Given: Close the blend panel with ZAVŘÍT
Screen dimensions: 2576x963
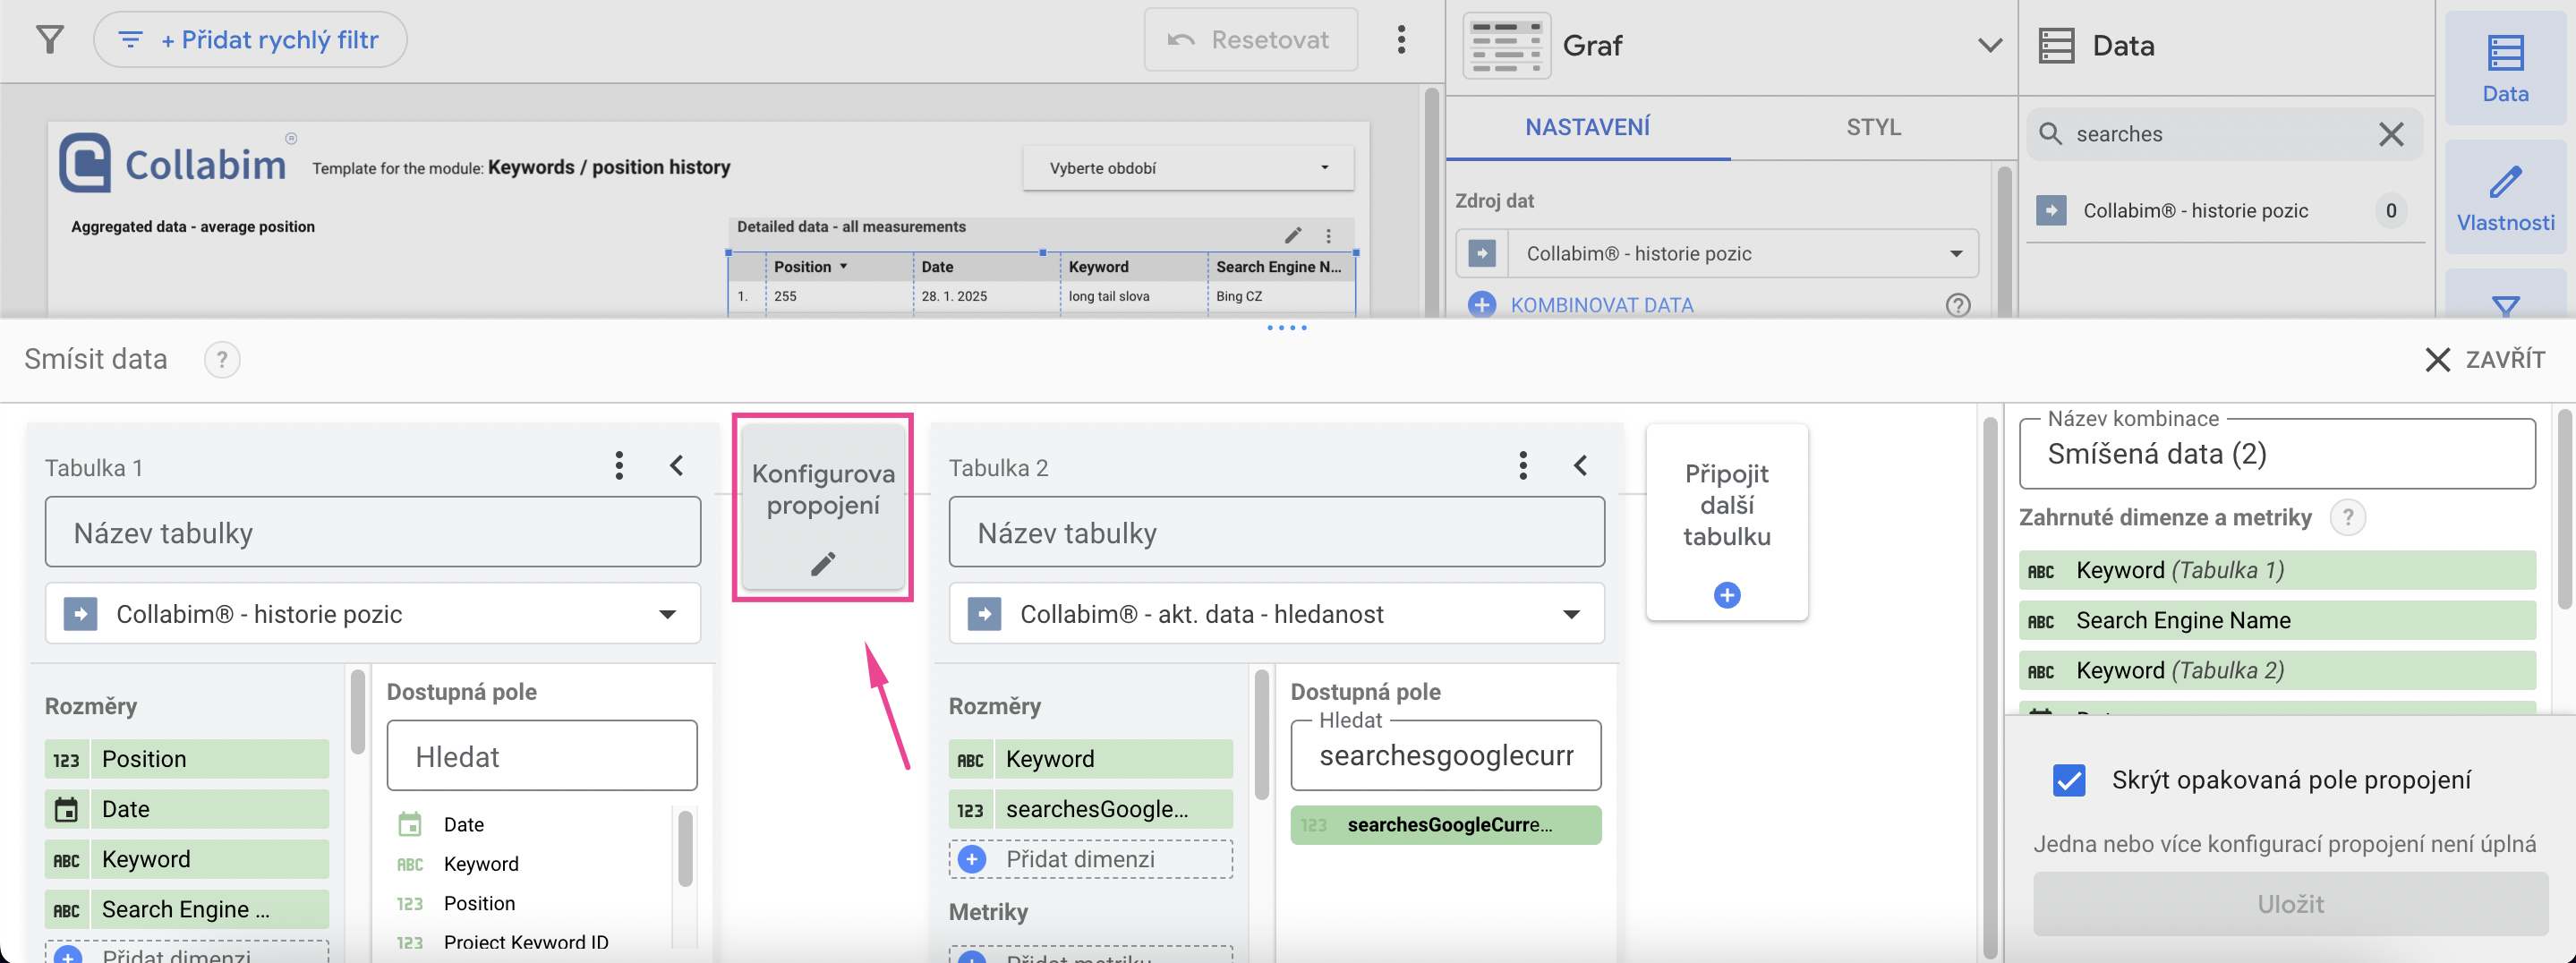Looking at the screenshot, I should click(x=2484, y=359).
